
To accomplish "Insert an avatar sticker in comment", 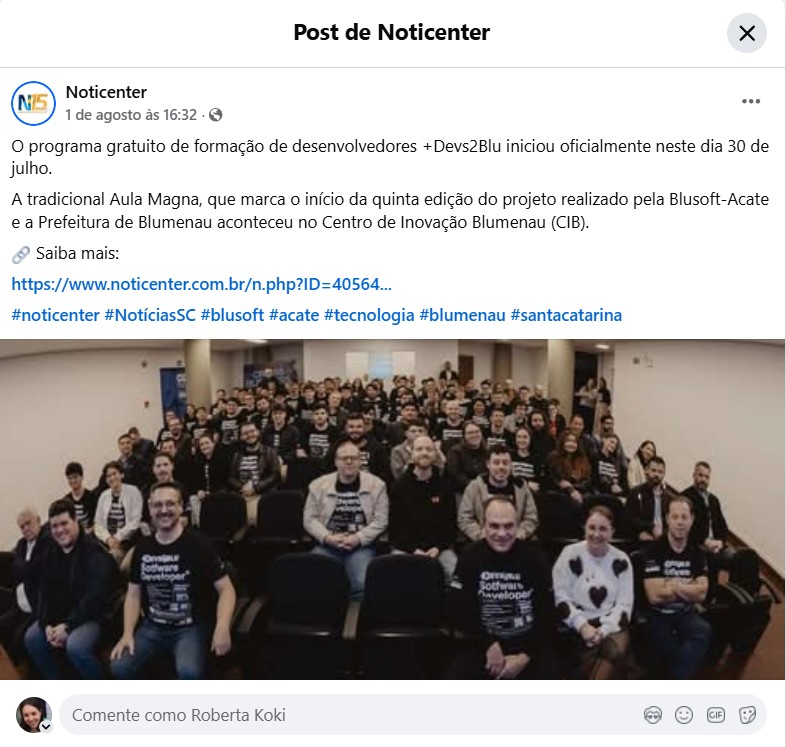I will click(653, 714).
